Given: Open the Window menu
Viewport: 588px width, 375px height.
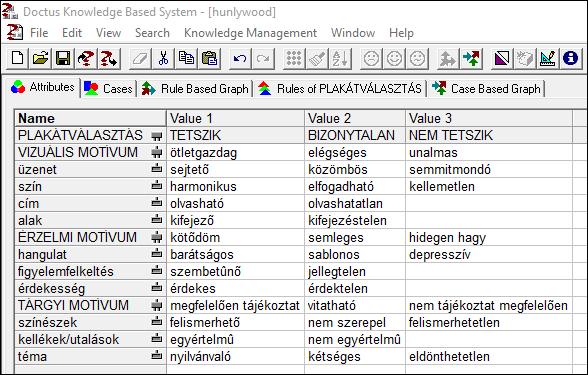Looking at the screenshot, I should tap(353, 33).
